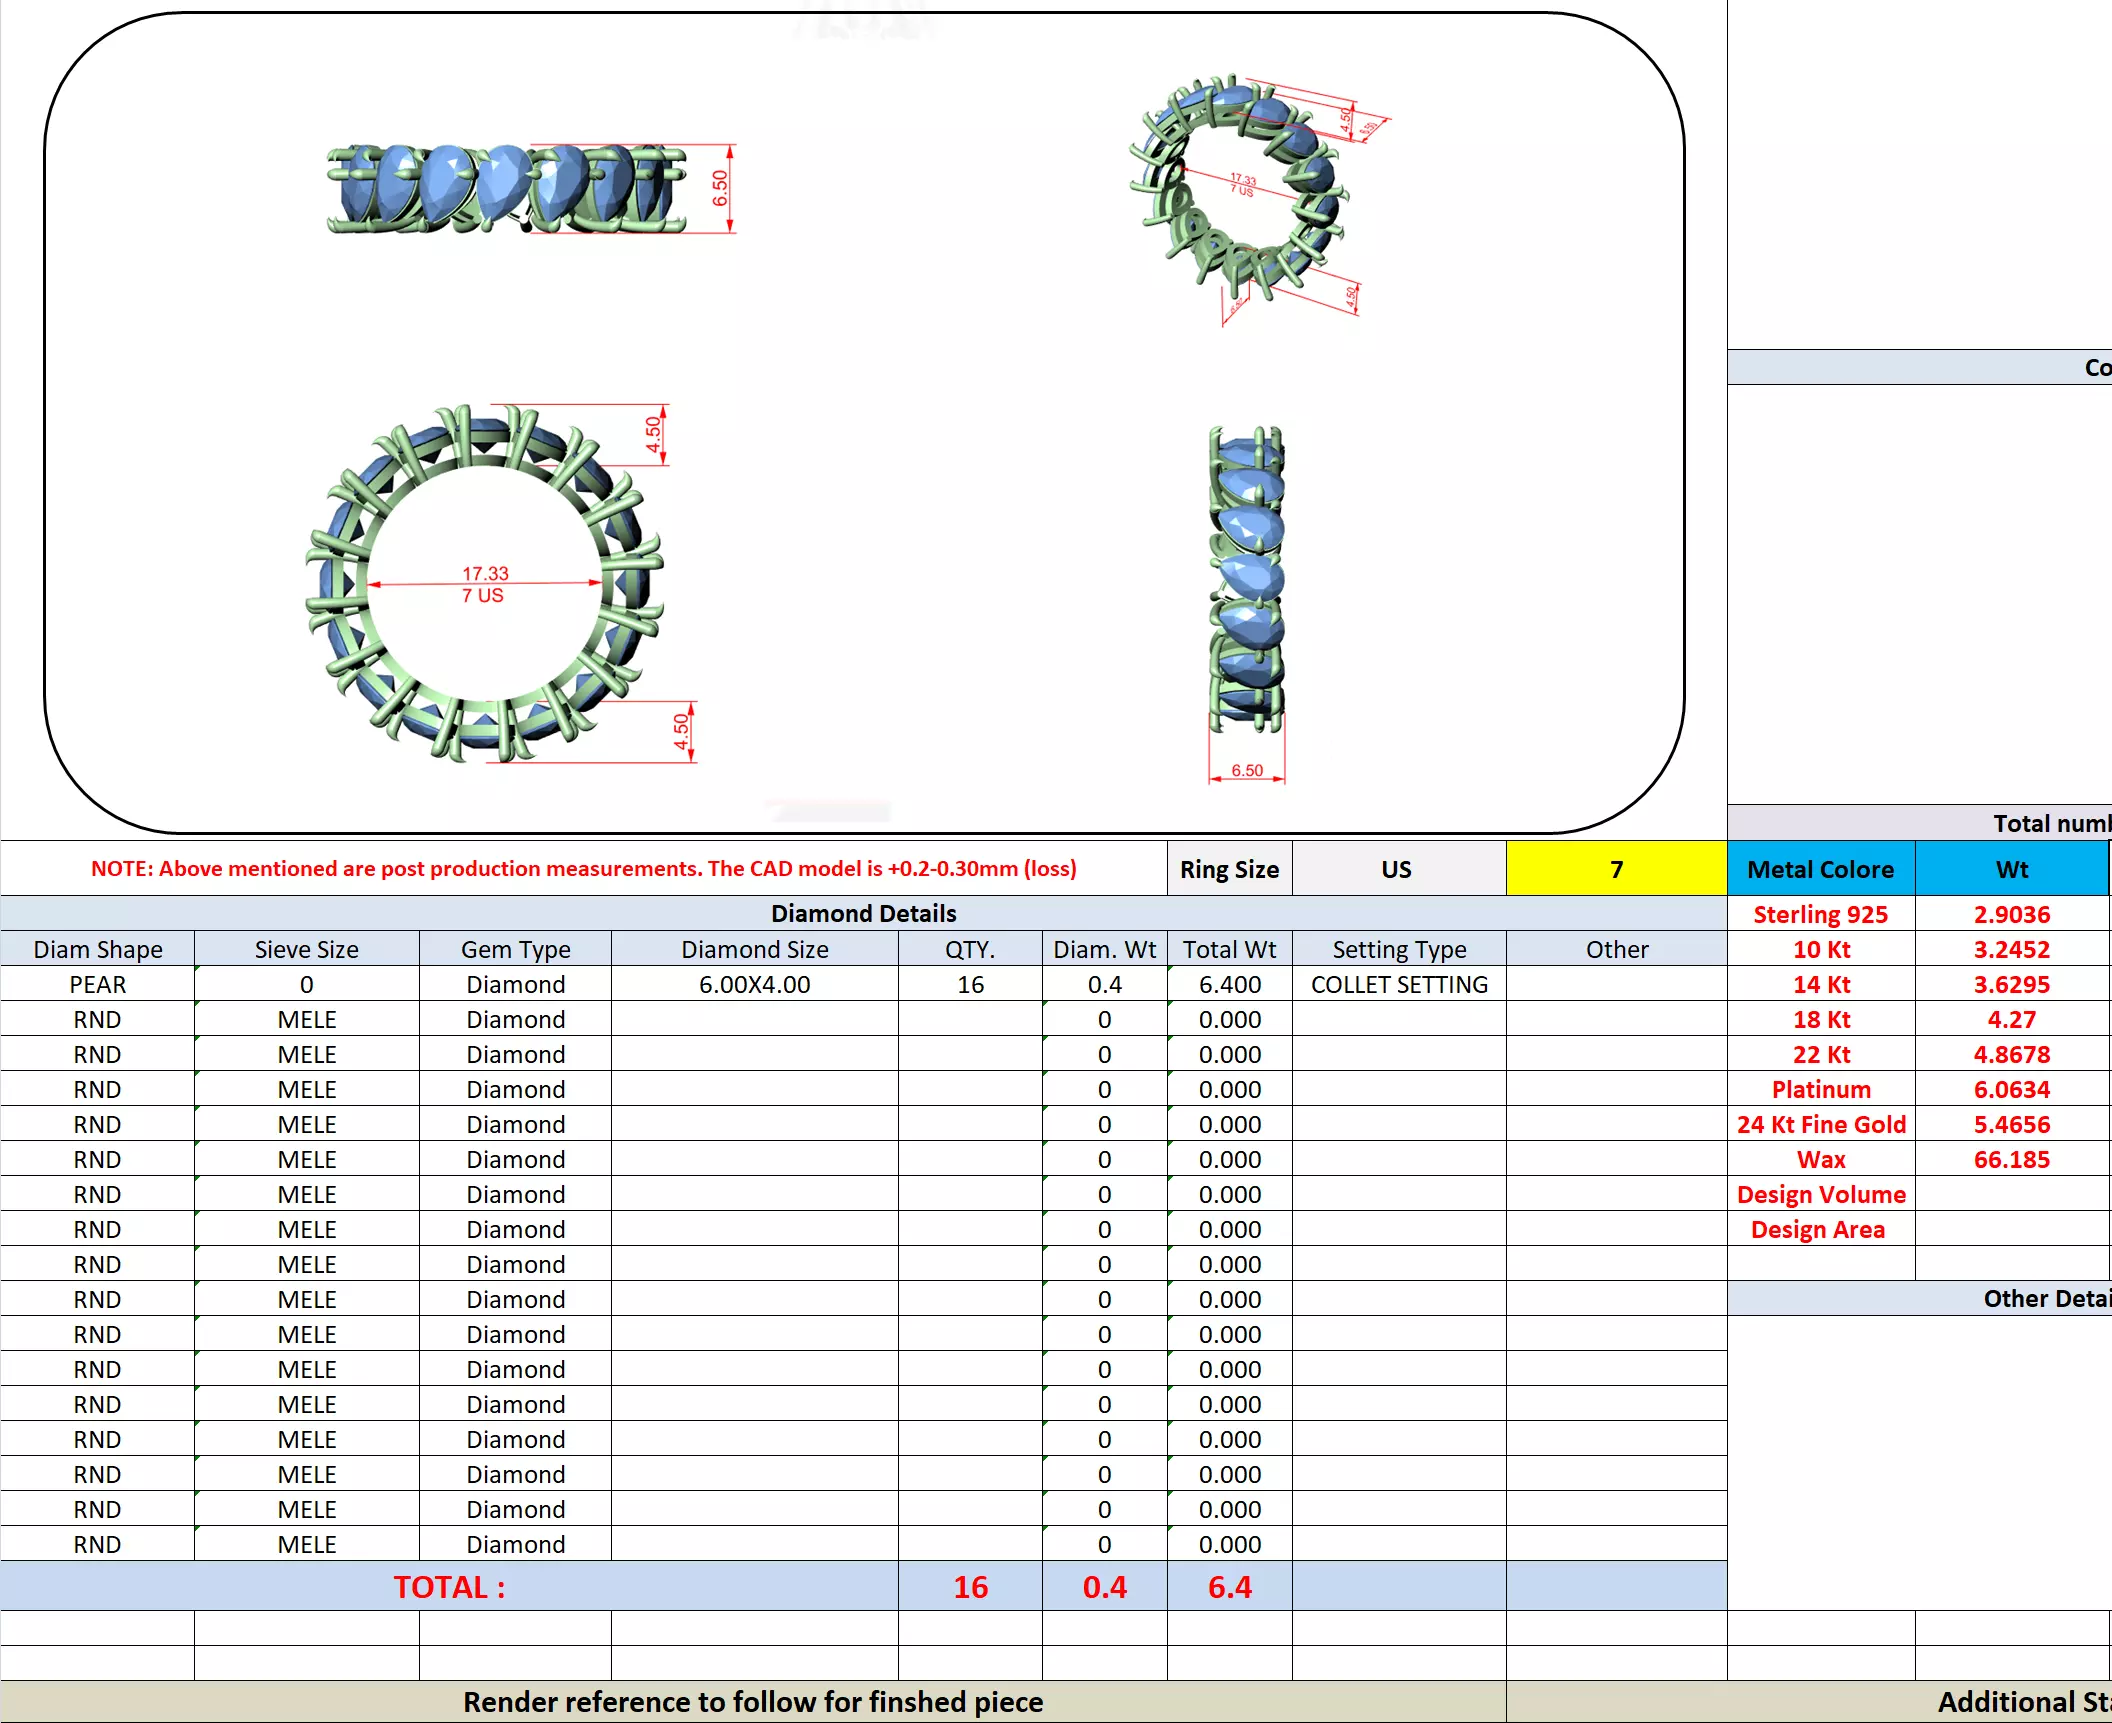Click the Diamond Details header

tap(863, 913)
